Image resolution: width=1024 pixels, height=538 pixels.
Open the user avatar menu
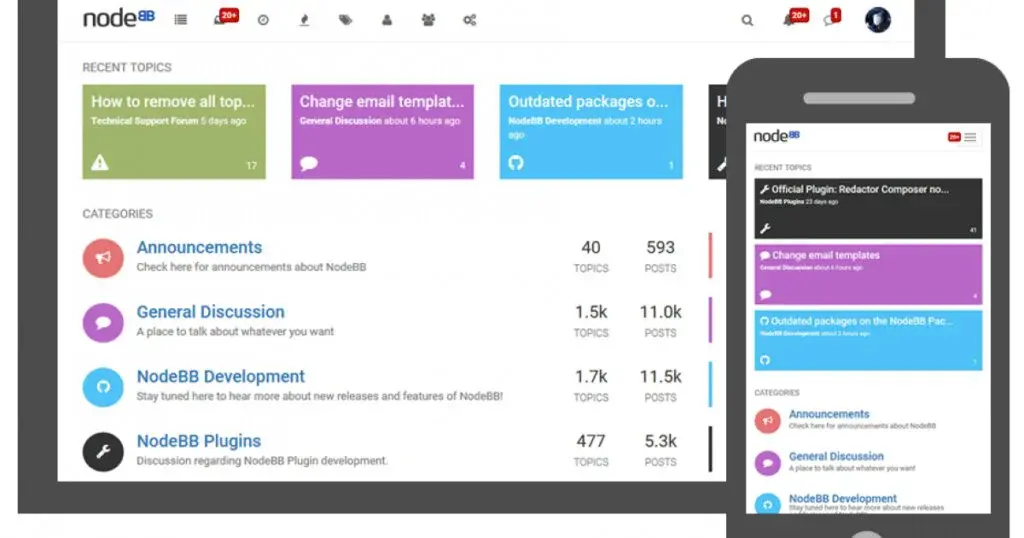878,20
